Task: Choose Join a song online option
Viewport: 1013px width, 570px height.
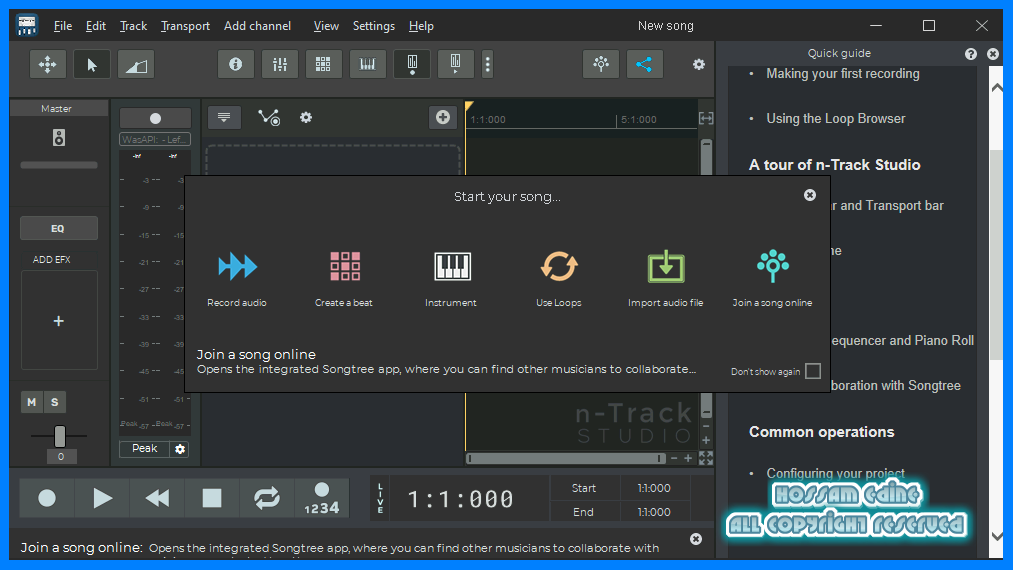Action: pos(773,278)
